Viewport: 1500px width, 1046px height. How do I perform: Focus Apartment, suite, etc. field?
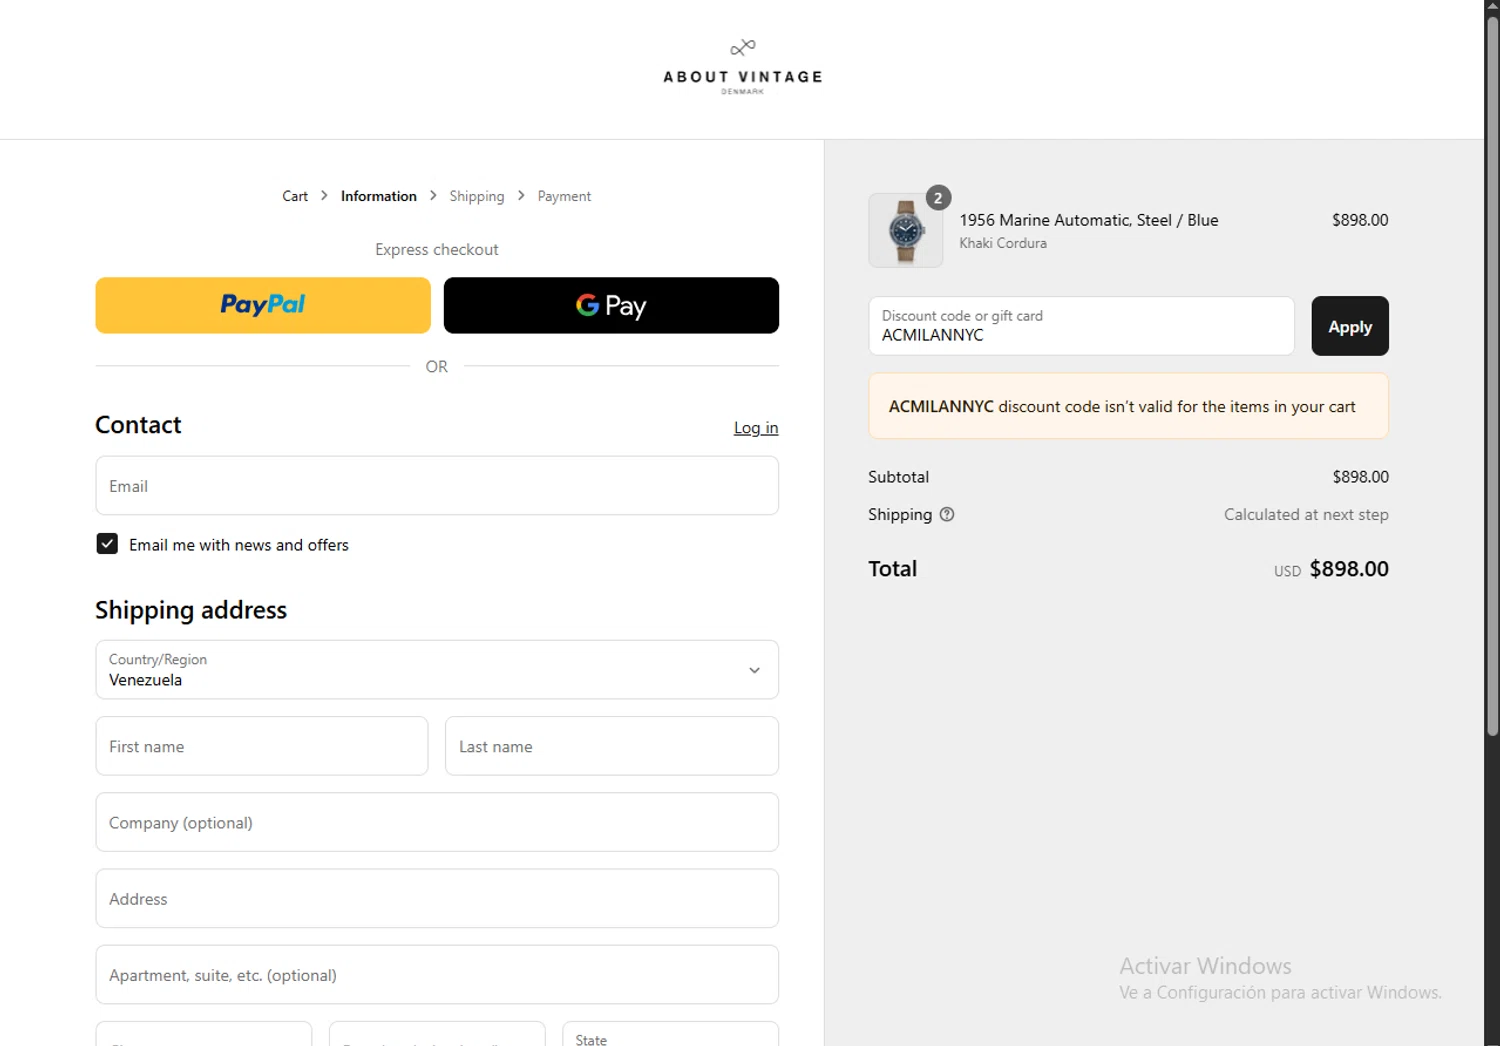[437, 974]
